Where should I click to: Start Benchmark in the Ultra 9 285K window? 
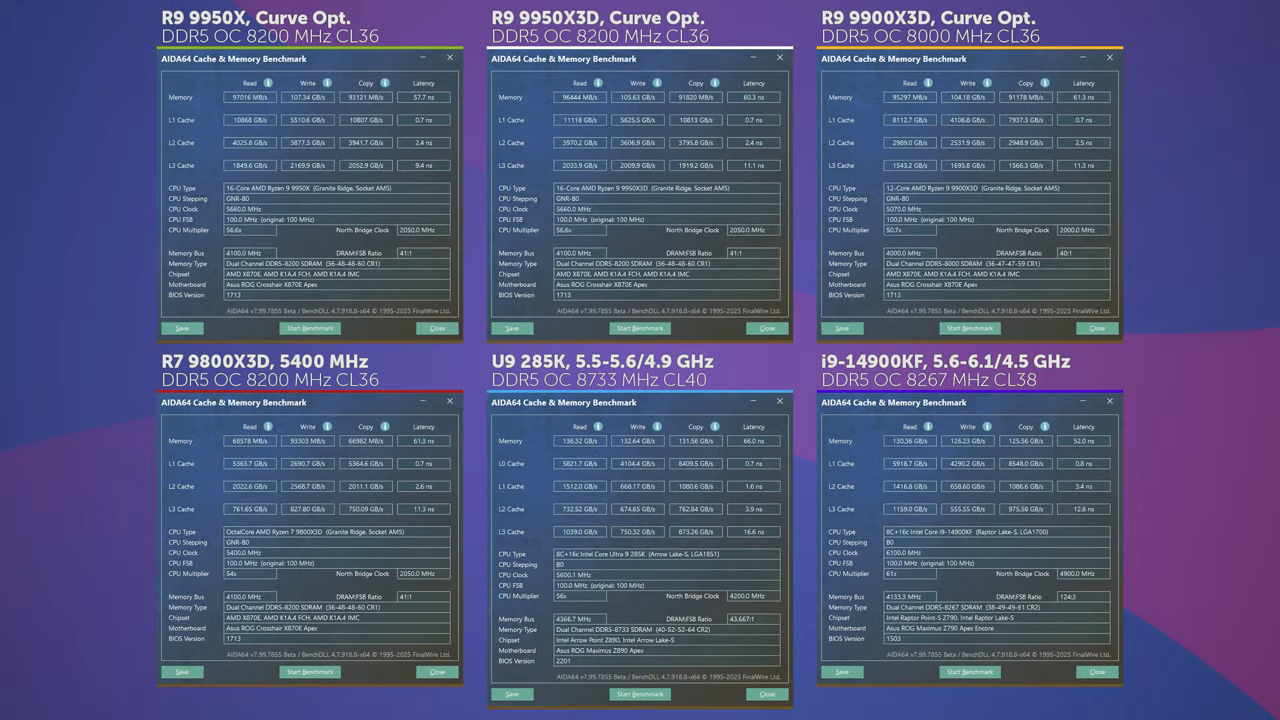click(x=640, y=694)
